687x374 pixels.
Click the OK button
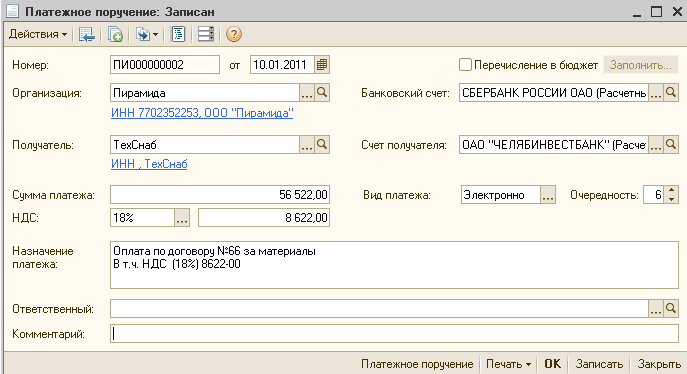pyautogui.click(x=552, y=364)
